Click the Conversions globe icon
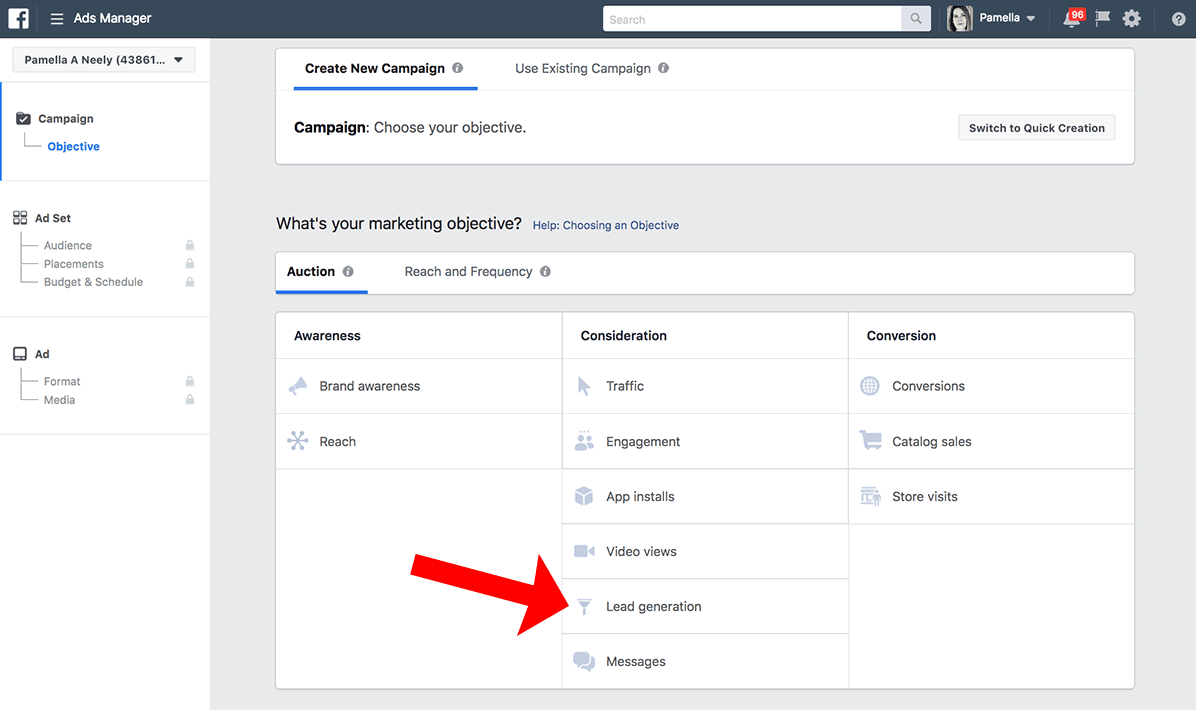 [870, 386]
